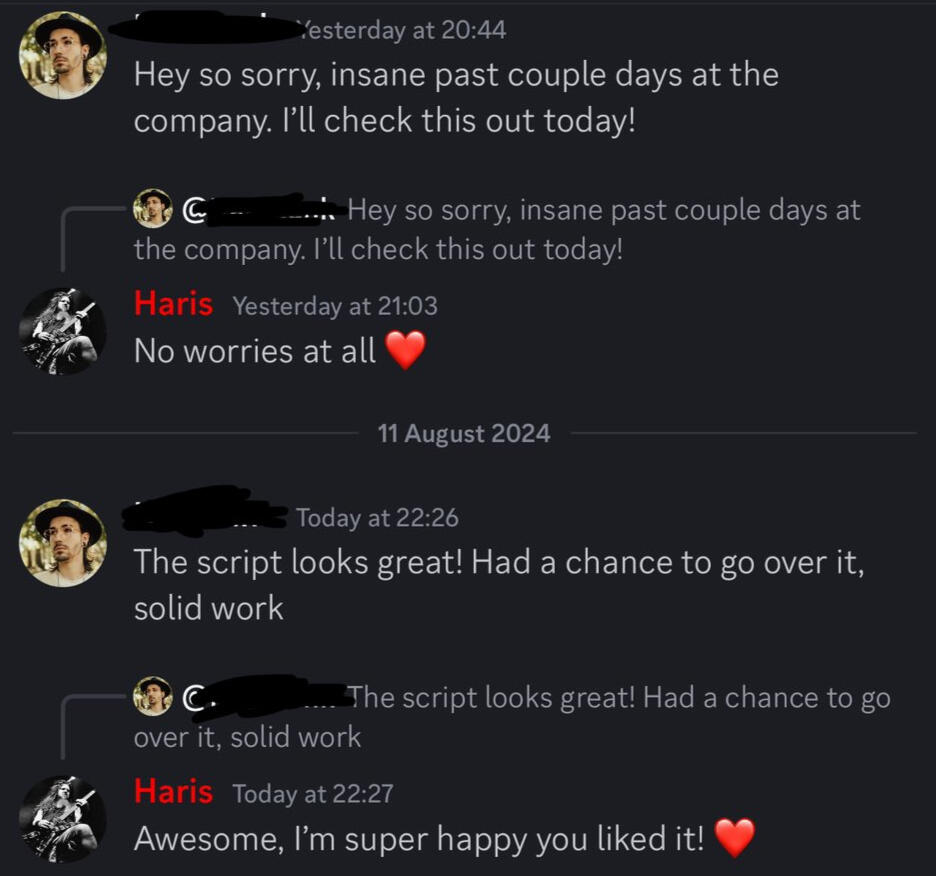
Task: Click the Haris username on the 22:27 message
Action: pos(173,792)
